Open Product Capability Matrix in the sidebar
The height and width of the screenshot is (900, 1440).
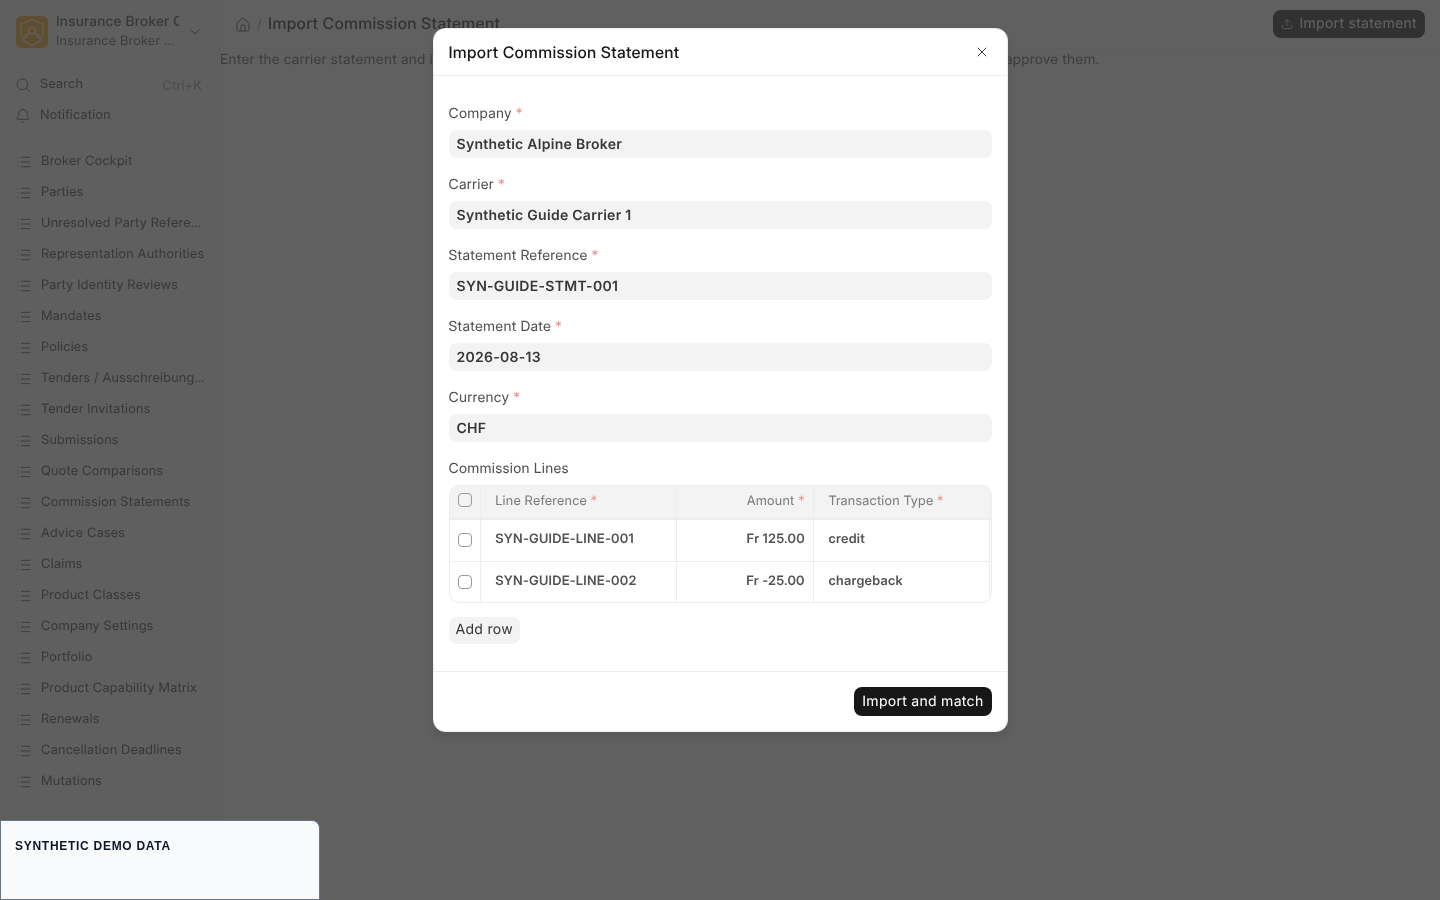[x=119, y=688]
